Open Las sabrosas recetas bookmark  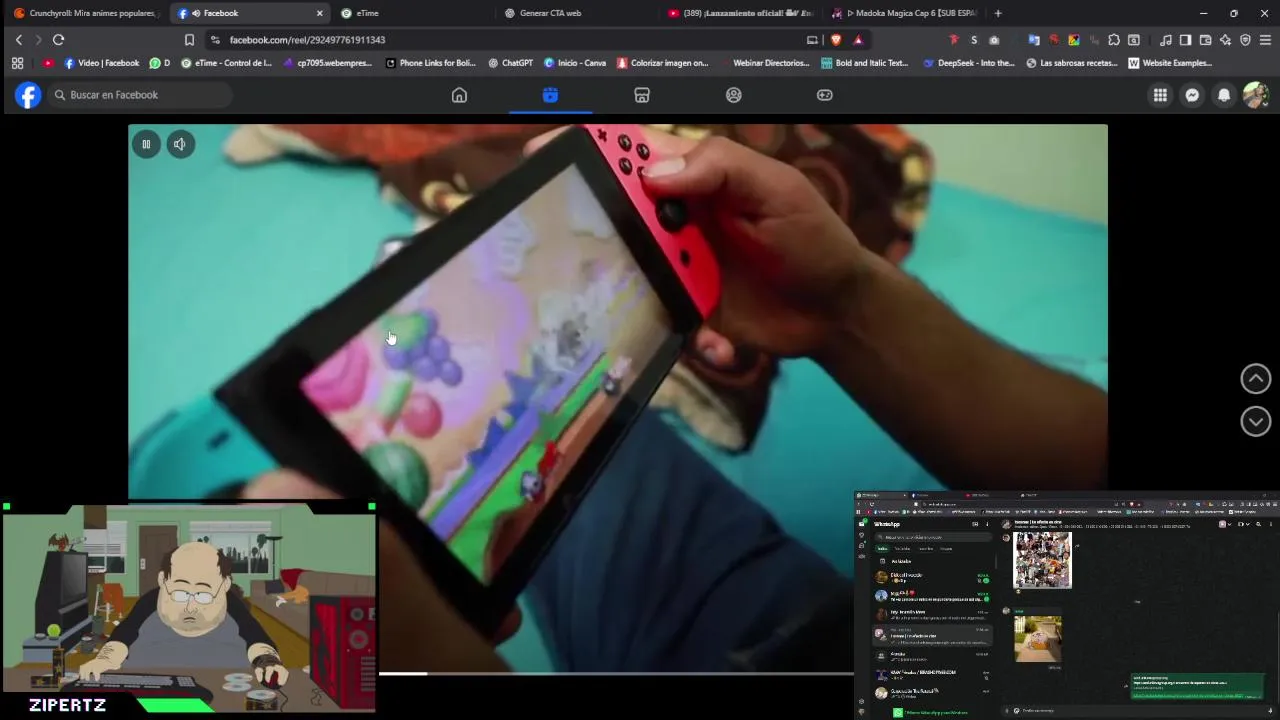(x=1072, y=63)
